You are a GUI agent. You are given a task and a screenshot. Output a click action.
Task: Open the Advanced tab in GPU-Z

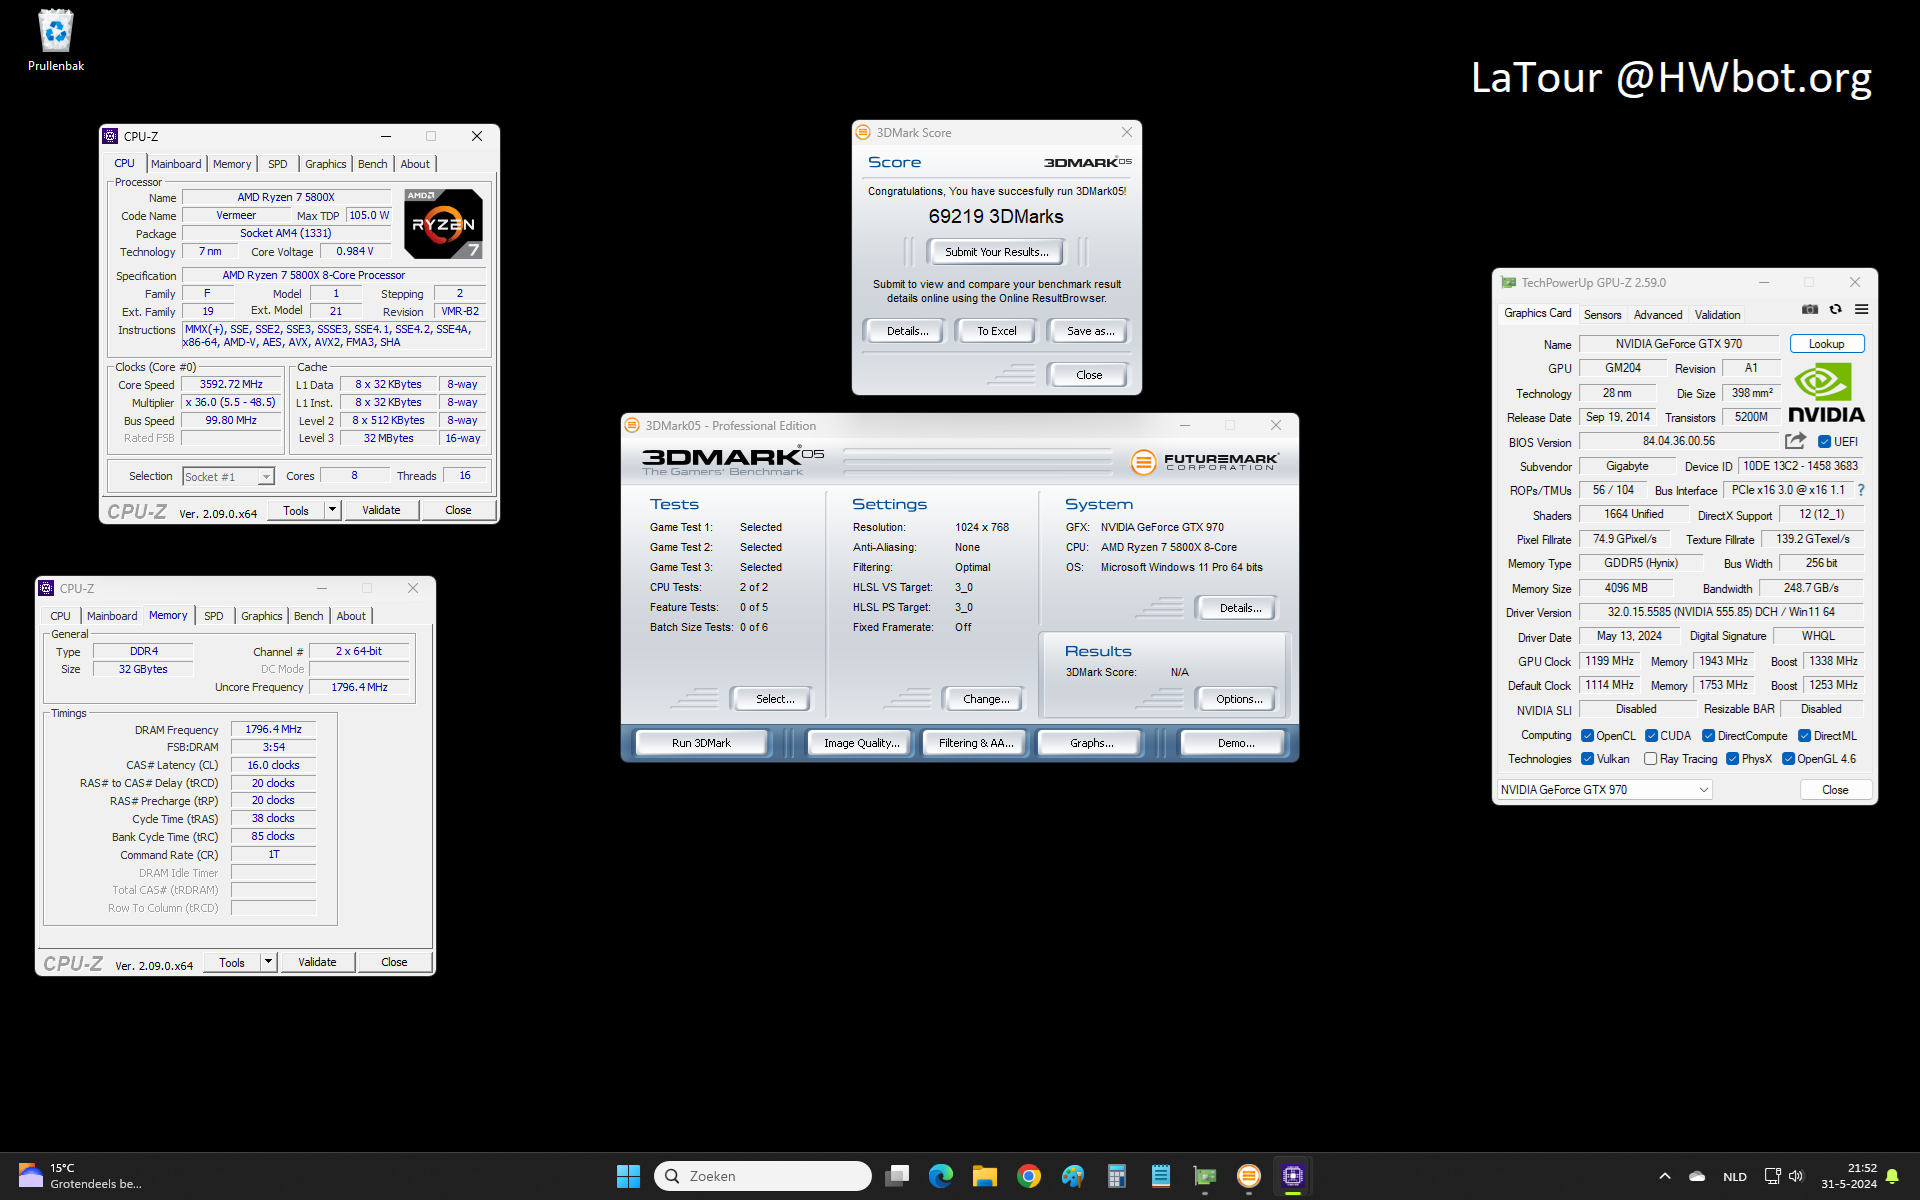point(1657,314)
